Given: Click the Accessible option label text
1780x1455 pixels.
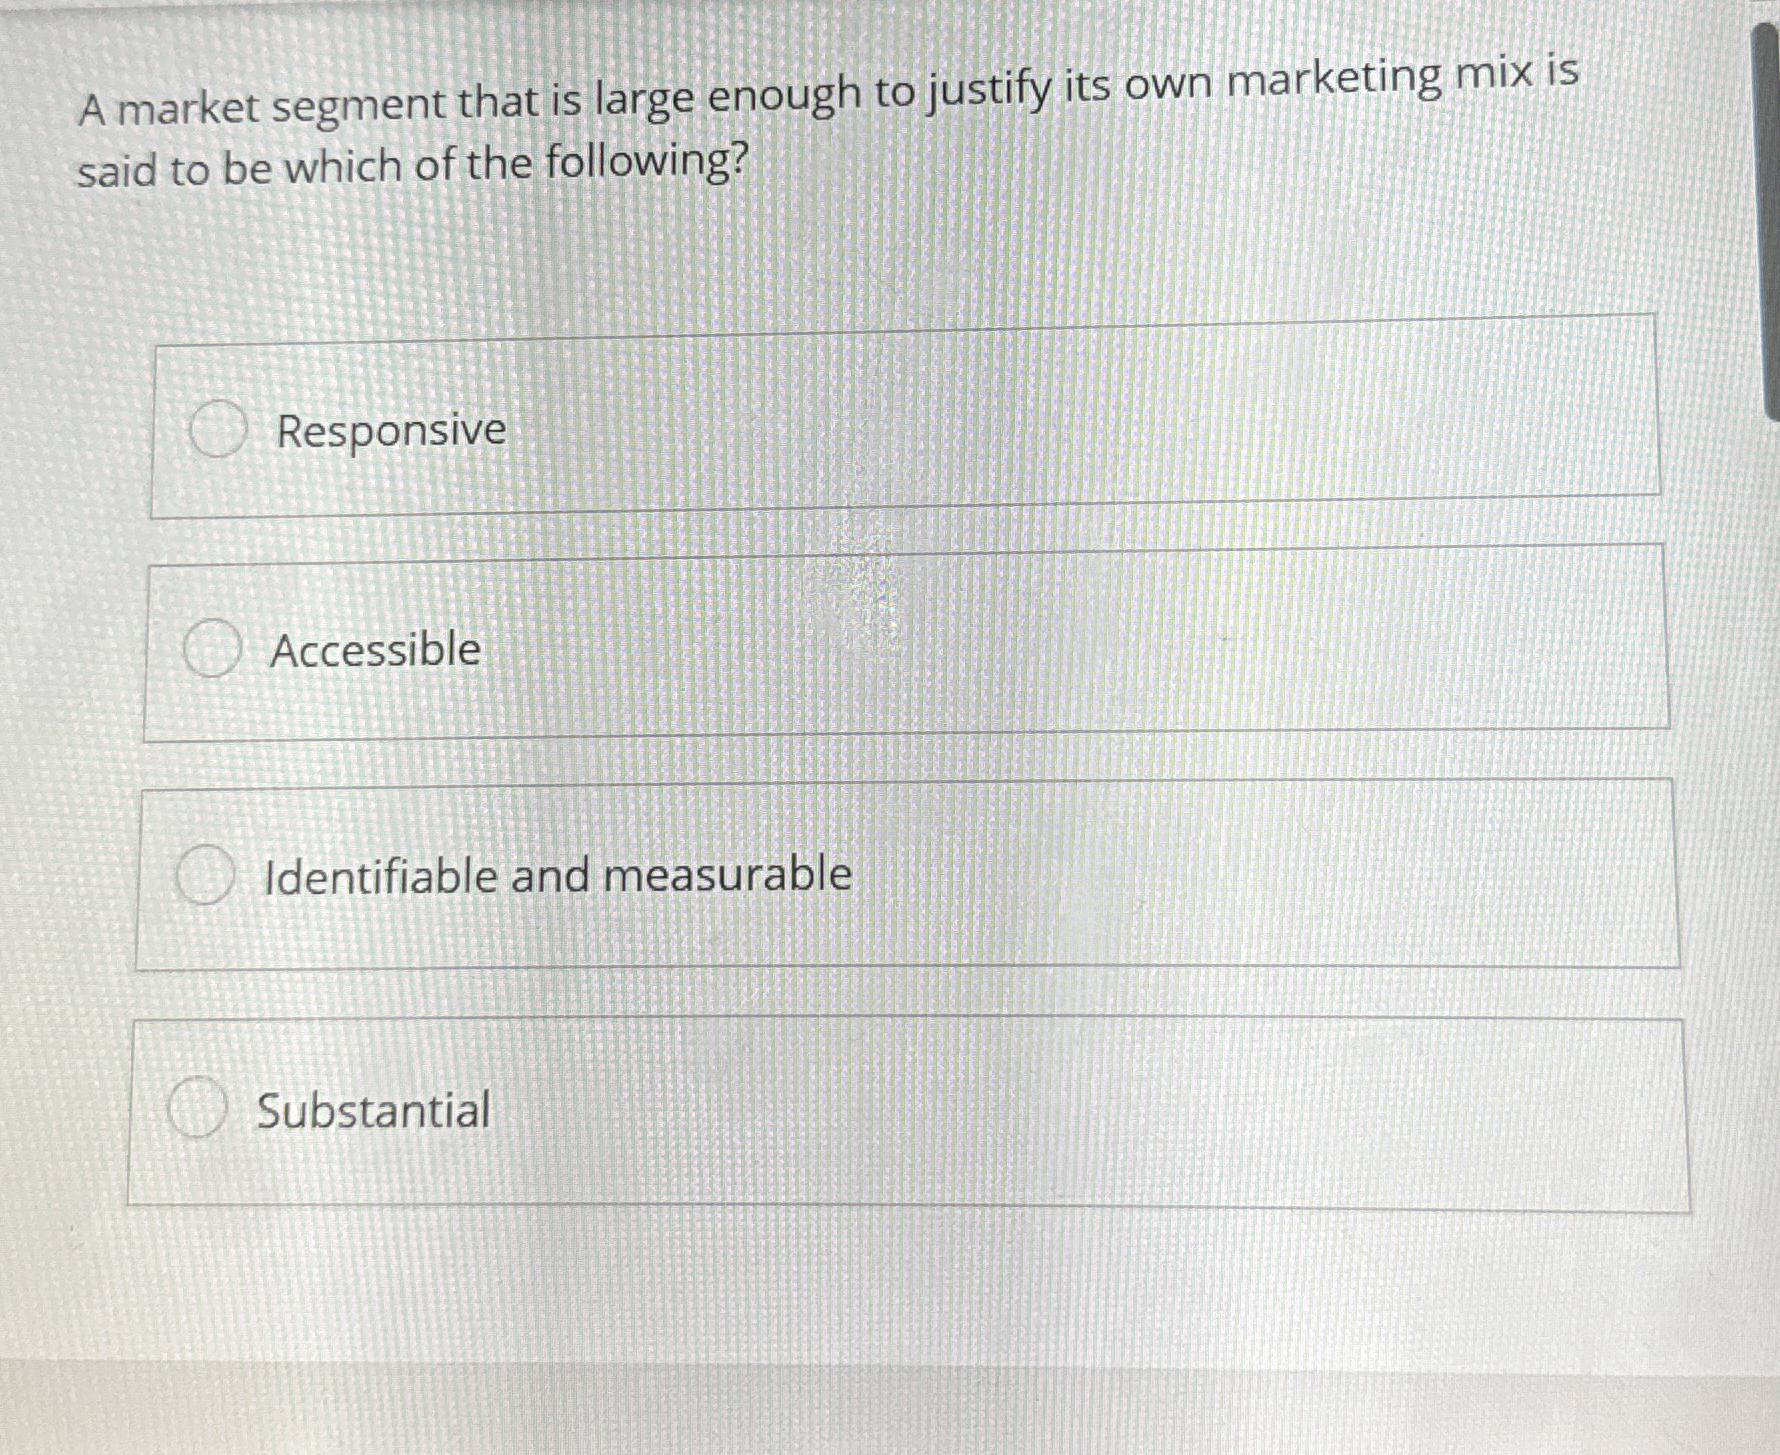Looking at the screenshot, I should tap(376, 651).
